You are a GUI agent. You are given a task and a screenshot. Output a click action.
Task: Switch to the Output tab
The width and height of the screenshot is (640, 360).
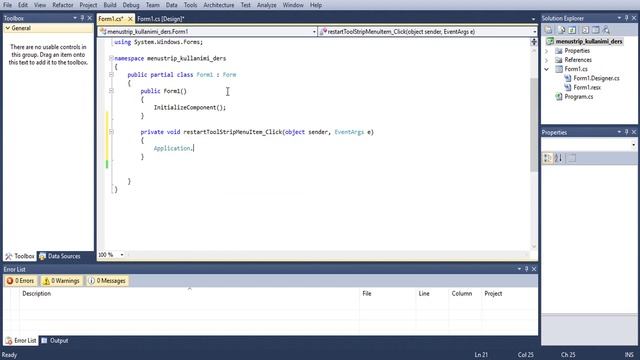tap(55, 340)
